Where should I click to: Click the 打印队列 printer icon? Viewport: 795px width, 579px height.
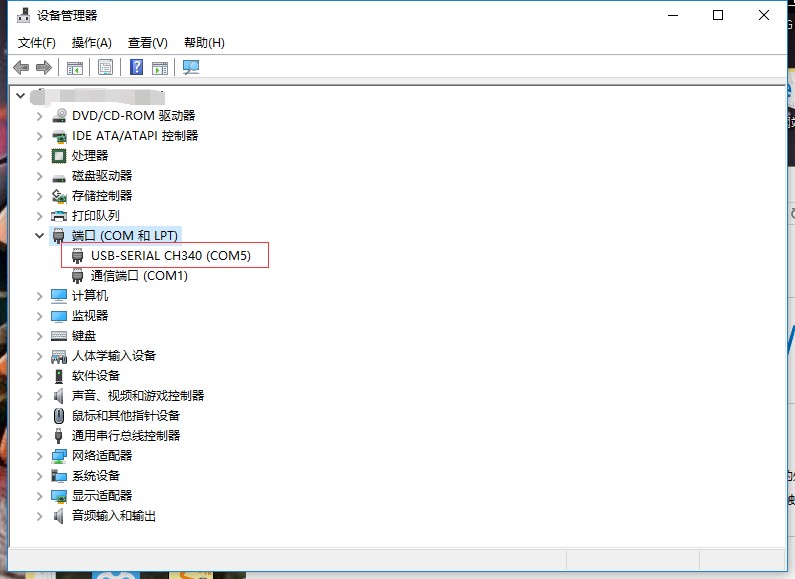point(59,216)
